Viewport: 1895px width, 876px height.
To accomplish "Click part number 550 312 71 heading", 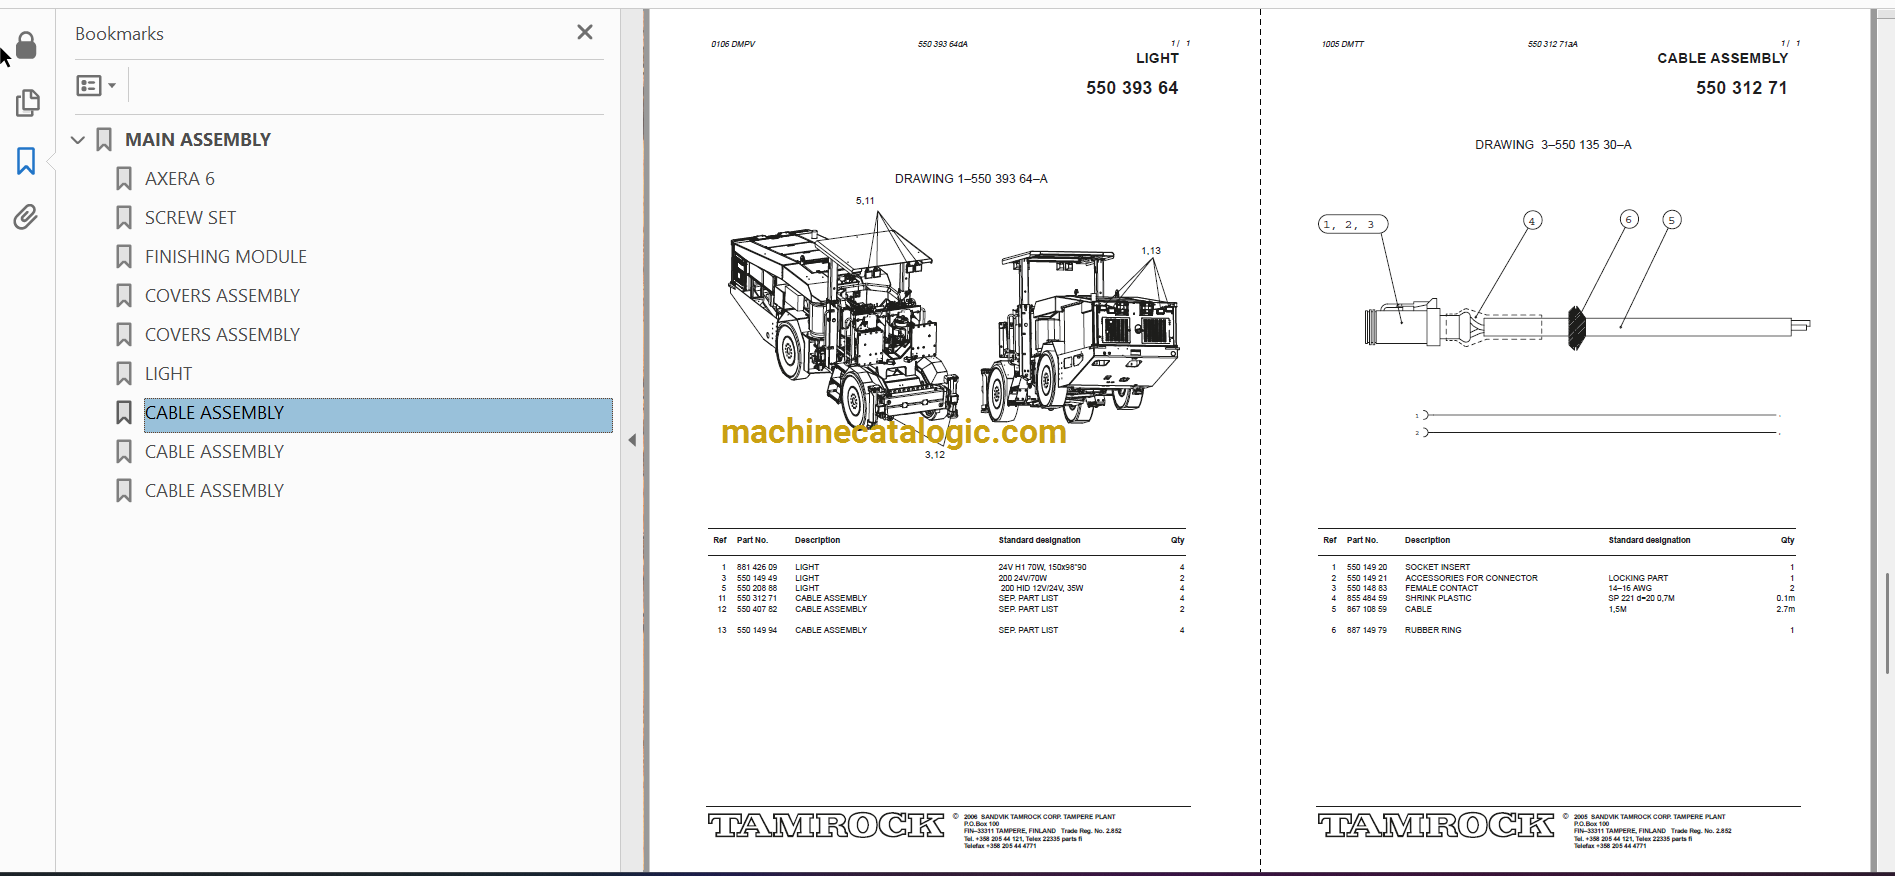I will (1741, 88).
